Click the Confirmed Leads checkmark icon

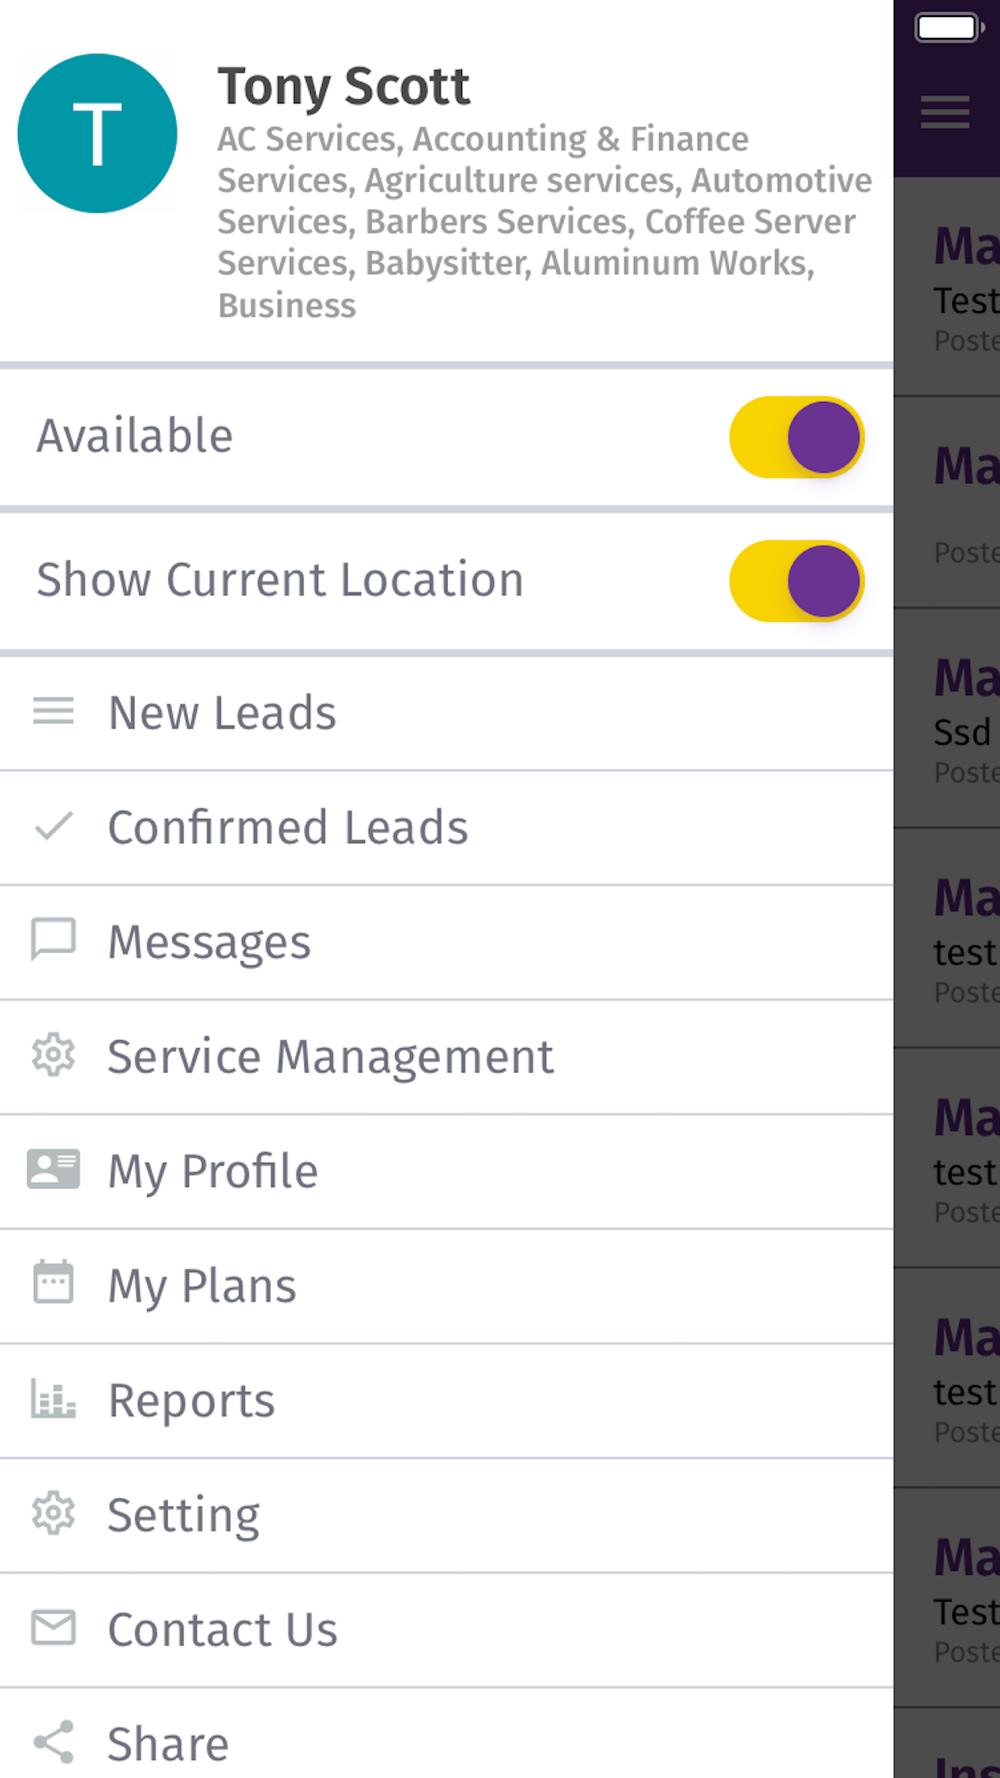[x=53, y=827]
